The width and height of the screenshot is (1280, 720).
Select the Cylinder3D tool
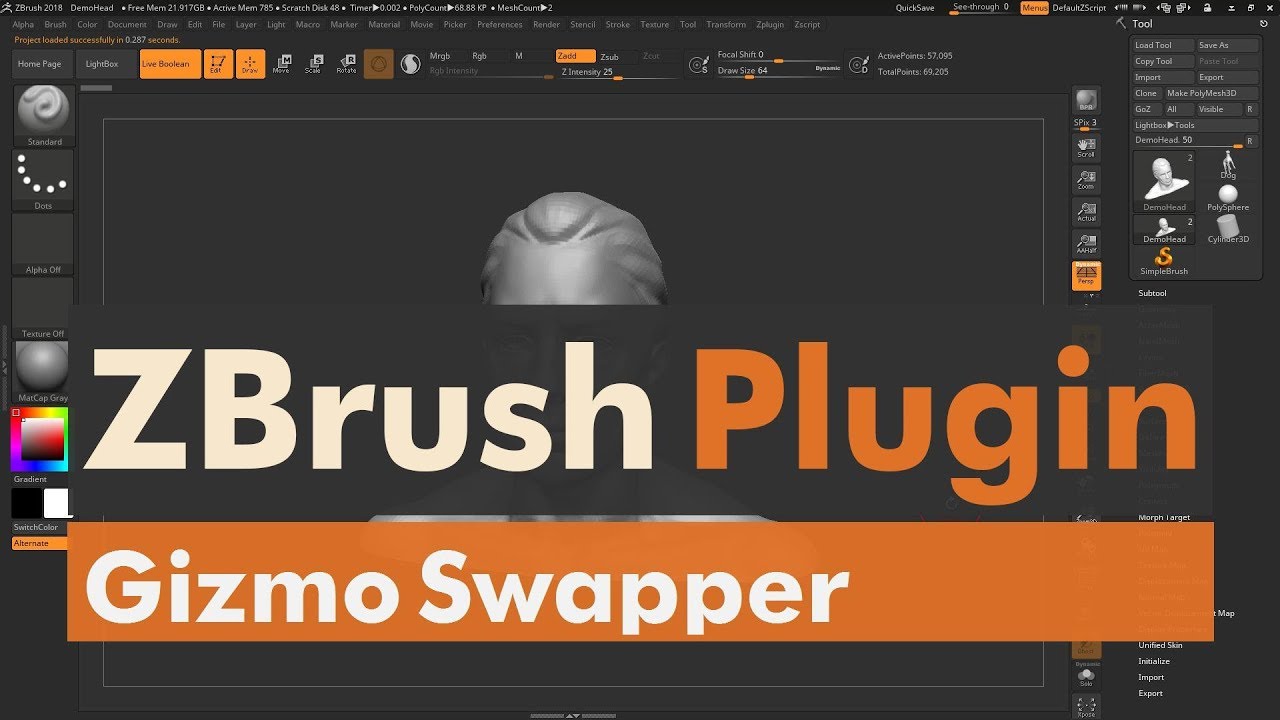(x=1228, y=230)
